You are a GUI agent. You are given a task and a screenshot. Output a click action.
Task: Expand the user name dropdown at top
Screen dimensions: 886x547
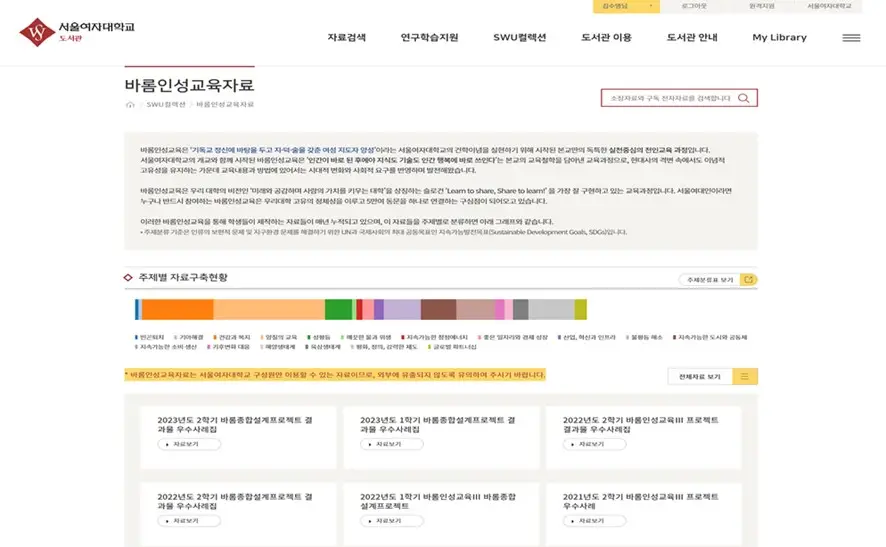pyautogui.click(x=625, y=6)
